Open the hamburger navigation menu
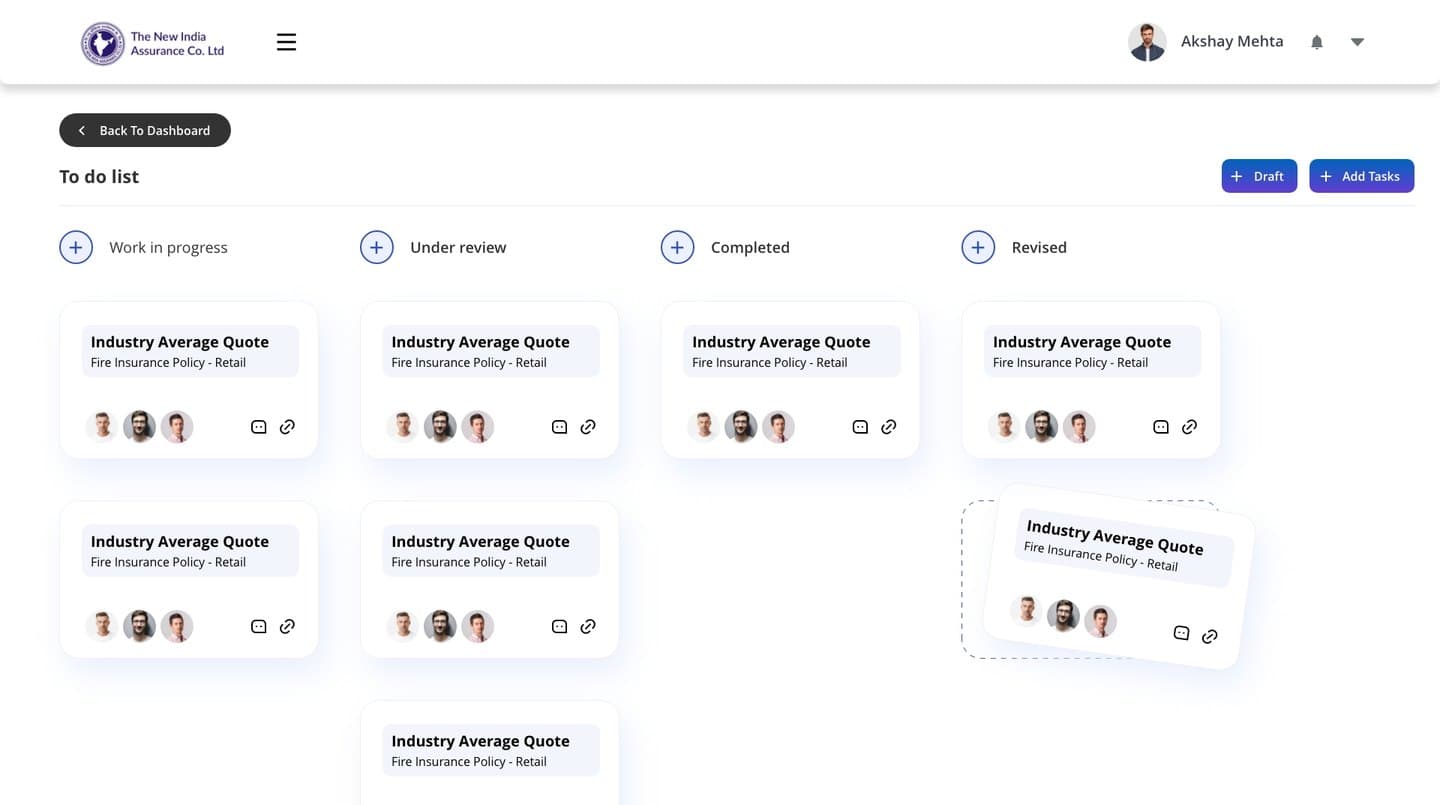Screen dimensions: 1440x805 coord(286,42)
